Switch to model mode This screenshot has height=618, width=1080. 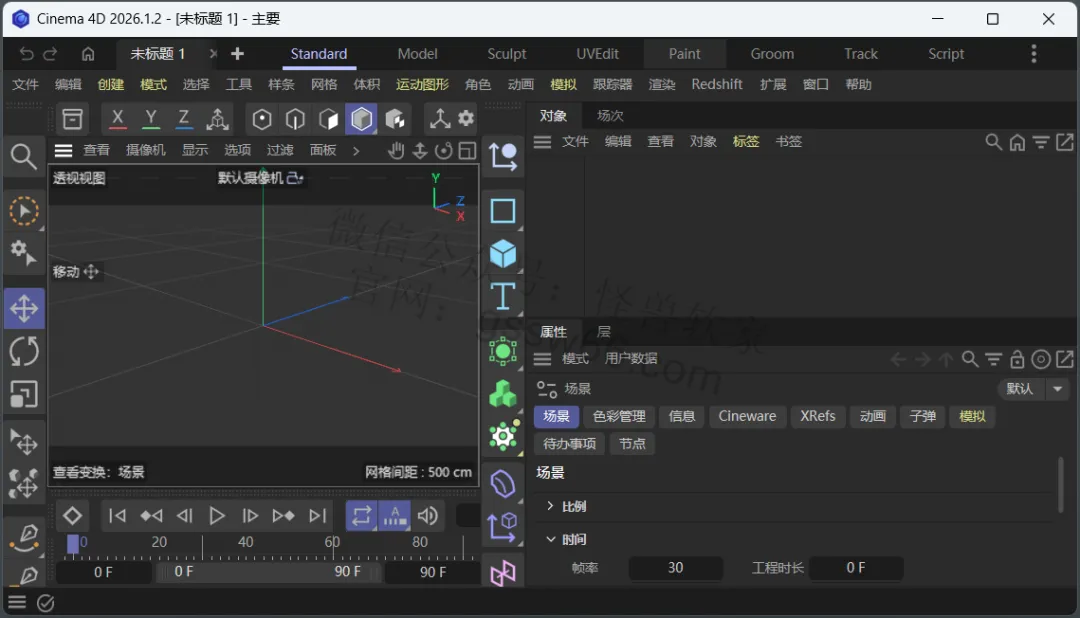[362, 119]
